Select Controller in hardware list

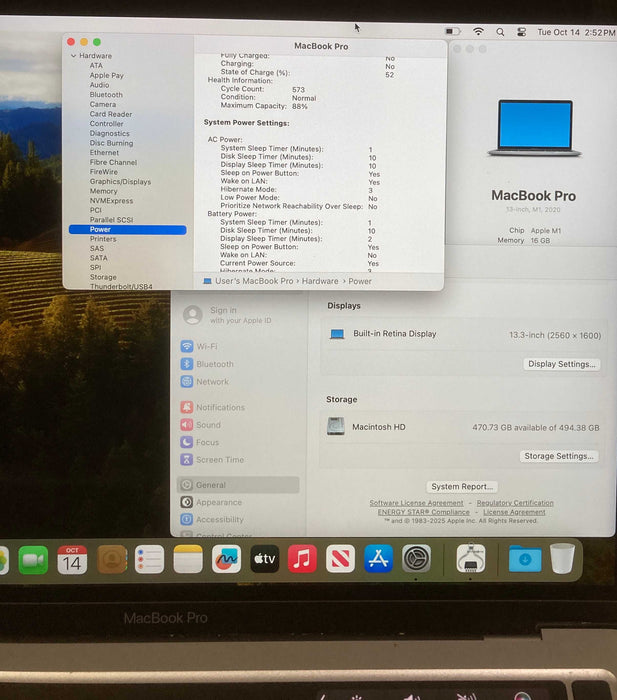(x=106, y=124)
